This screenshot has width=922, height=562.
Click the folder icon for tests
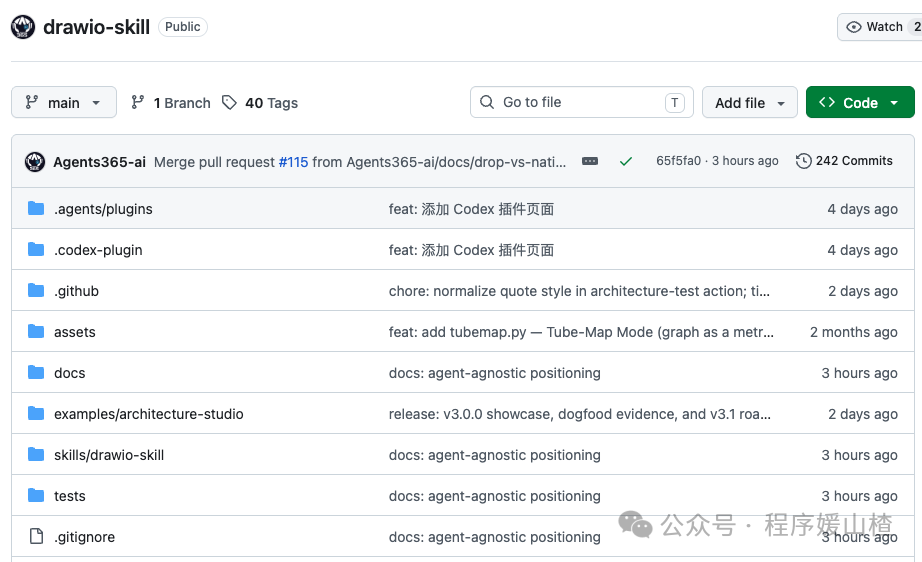36,496
